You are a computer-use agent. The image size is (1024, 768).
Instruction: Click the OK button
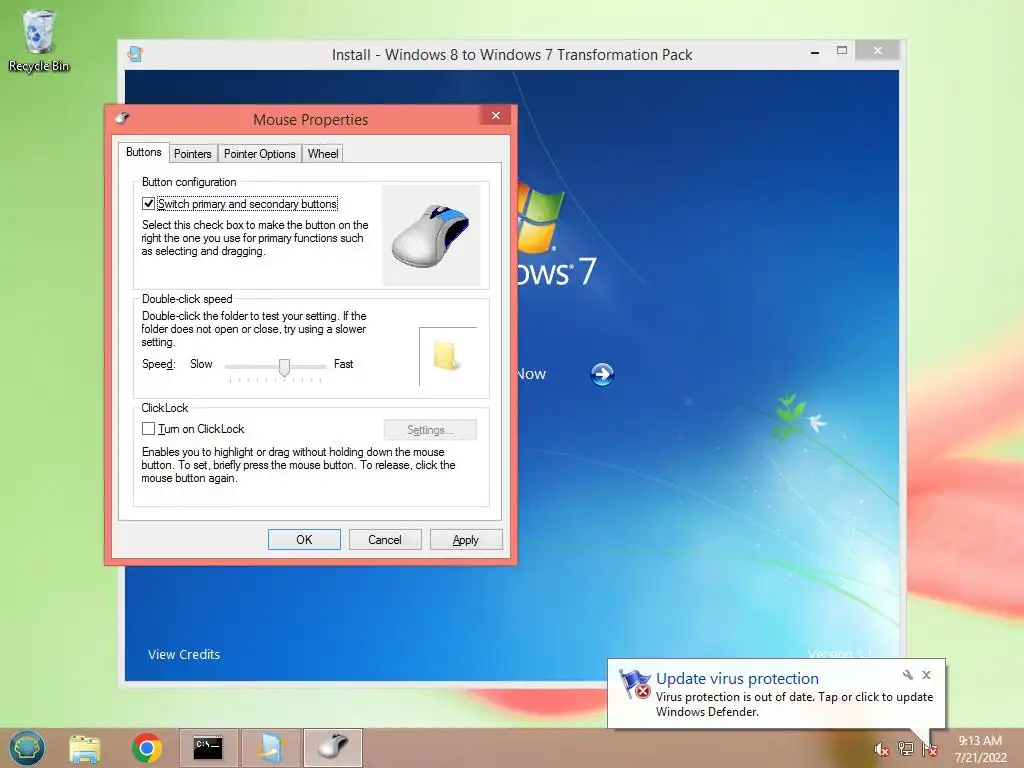304,539
